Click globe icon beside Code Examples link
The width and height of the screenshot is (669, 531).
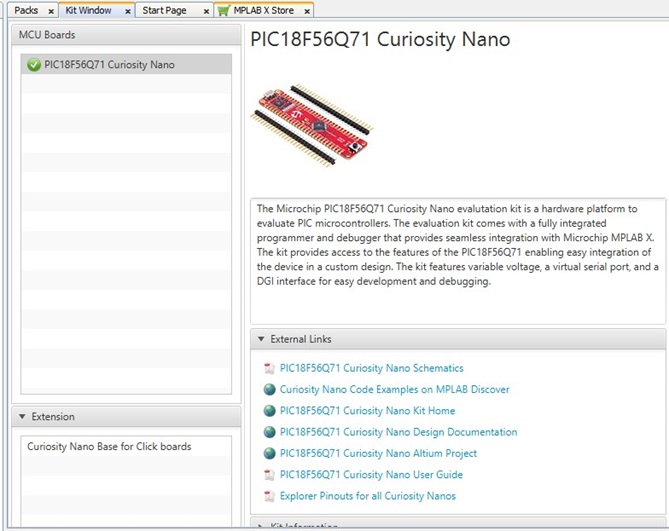pos(269,389)
